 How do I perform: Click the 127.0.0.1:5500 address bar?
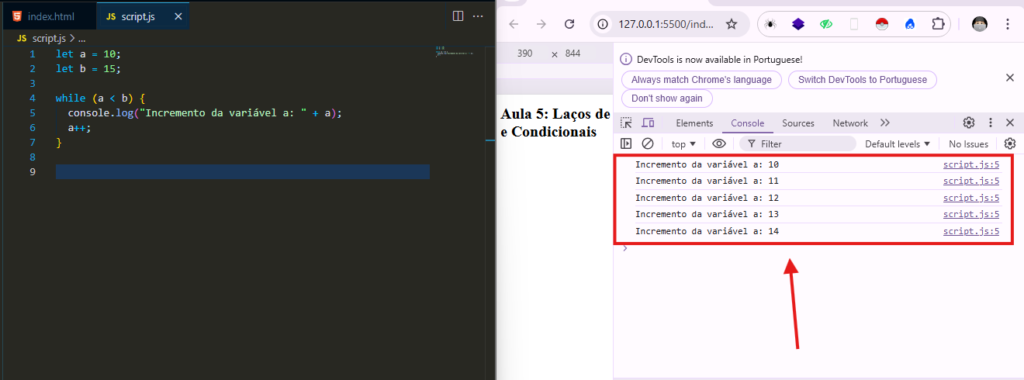666,24
